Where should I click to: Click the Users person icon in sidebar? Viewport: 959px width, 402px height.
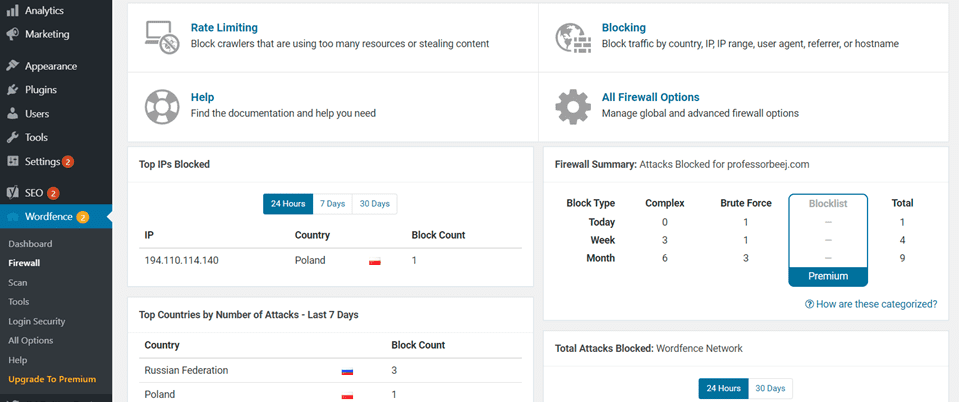point(13,114)
